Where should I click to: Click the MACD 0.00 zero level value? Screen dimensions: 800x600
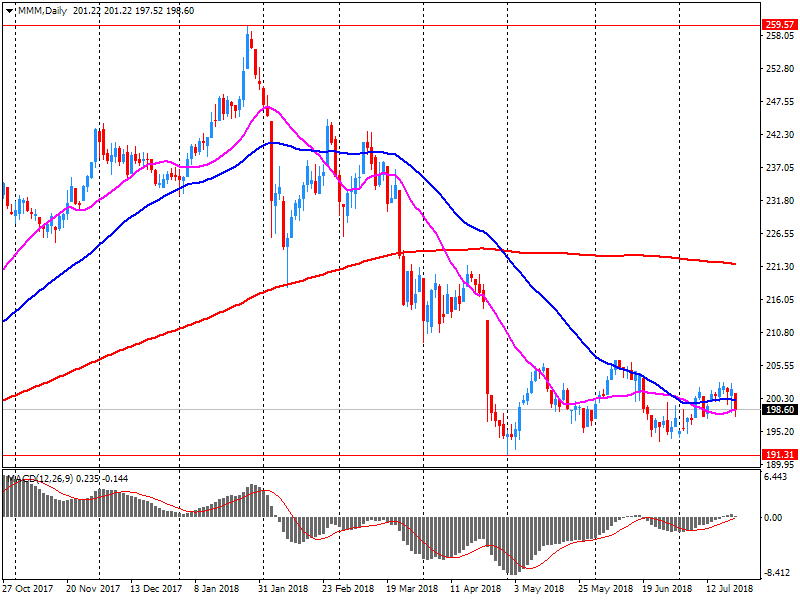point(773,518)
